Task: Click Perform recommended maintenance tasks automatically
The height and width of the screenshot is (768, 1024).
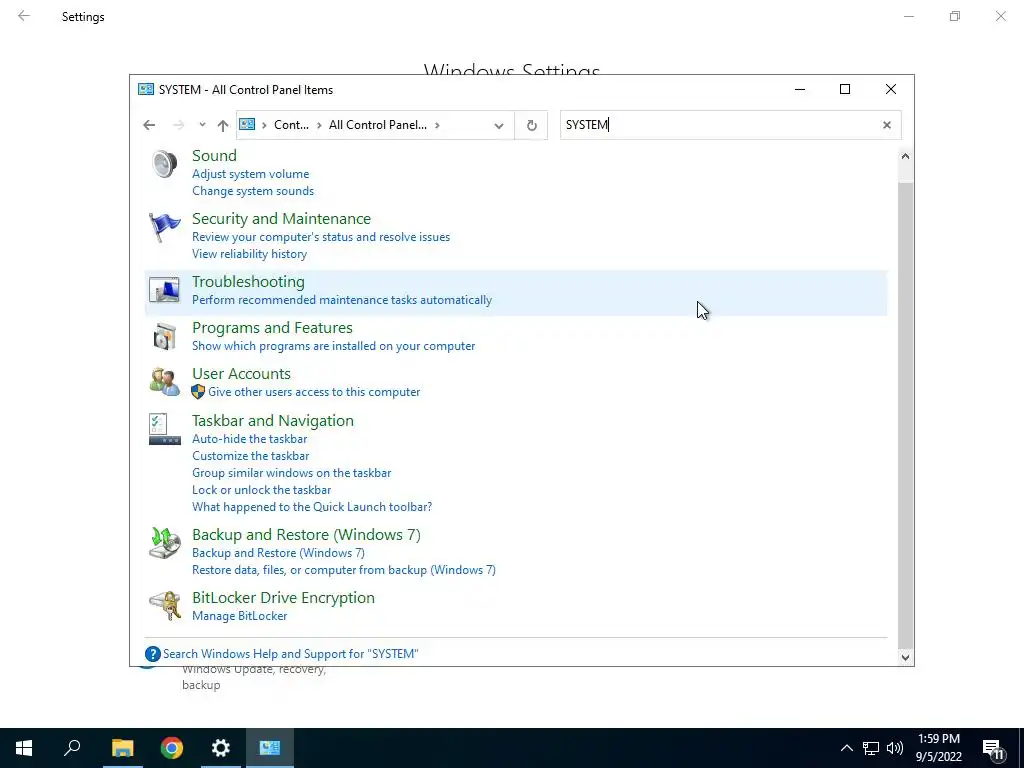Action: click(x=342, y=300)
